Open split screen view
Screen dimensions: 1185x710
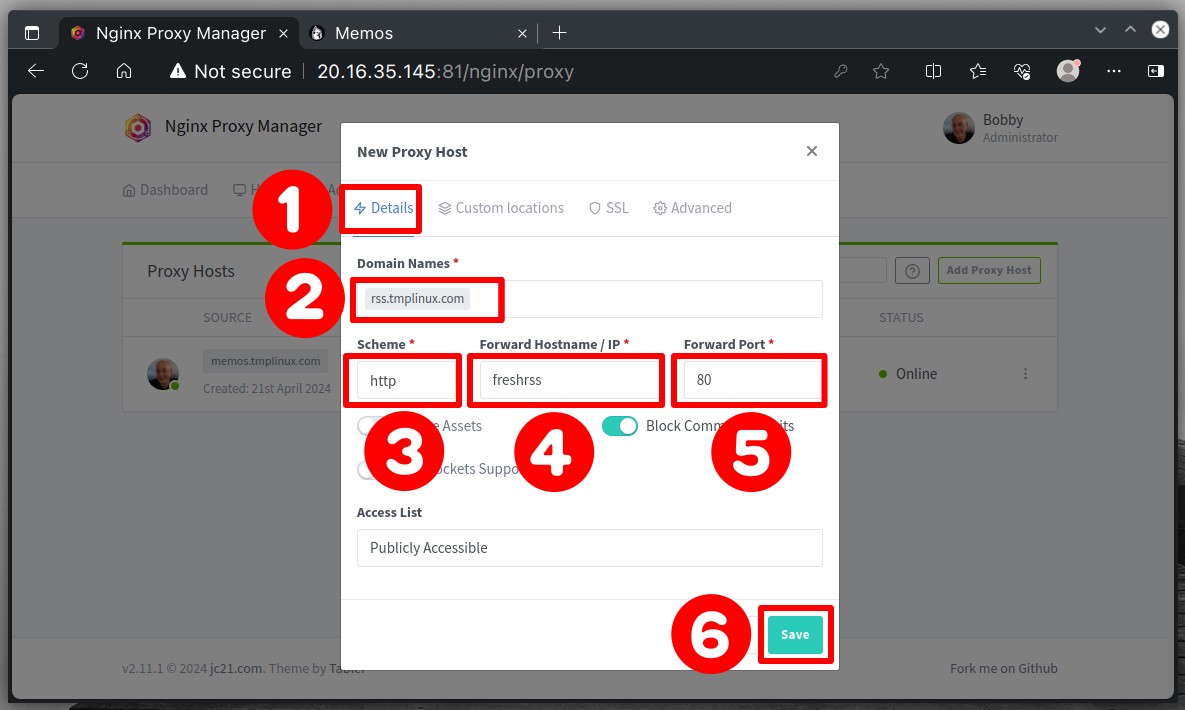coord(933,71)
